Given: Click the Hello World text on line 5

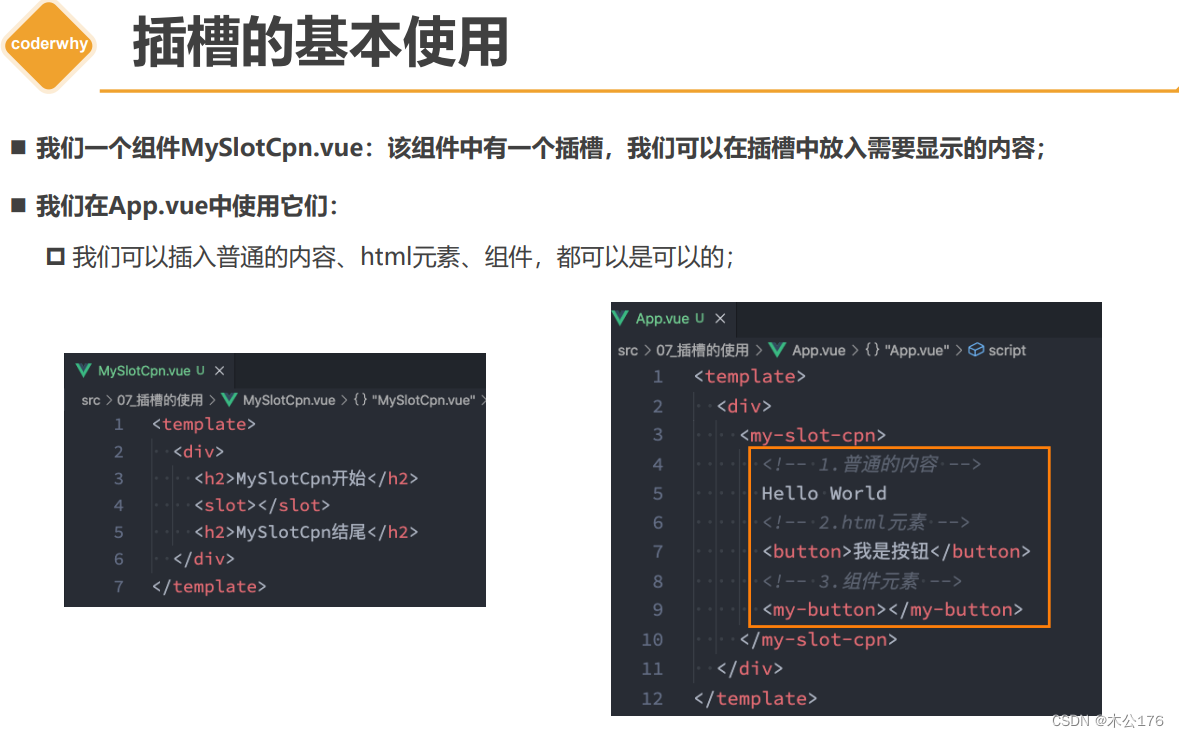Looking at the screenshot, I should point(822,493).
